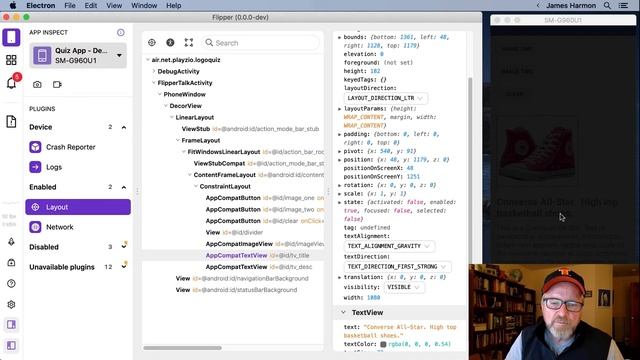The height and width of the screenshot is (360, 640).
Task: Expand the DebugActivity tree node
Action: (154, 71)
